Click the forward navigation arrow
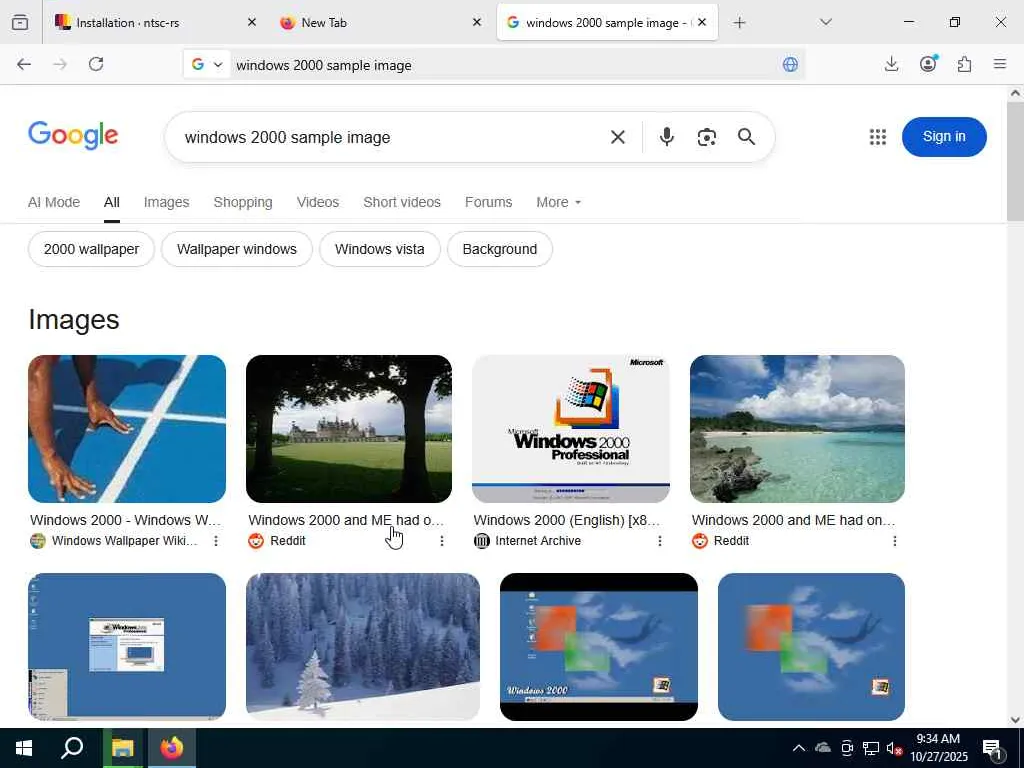Viewport: 1024px width, 768px height. [60, 64]
